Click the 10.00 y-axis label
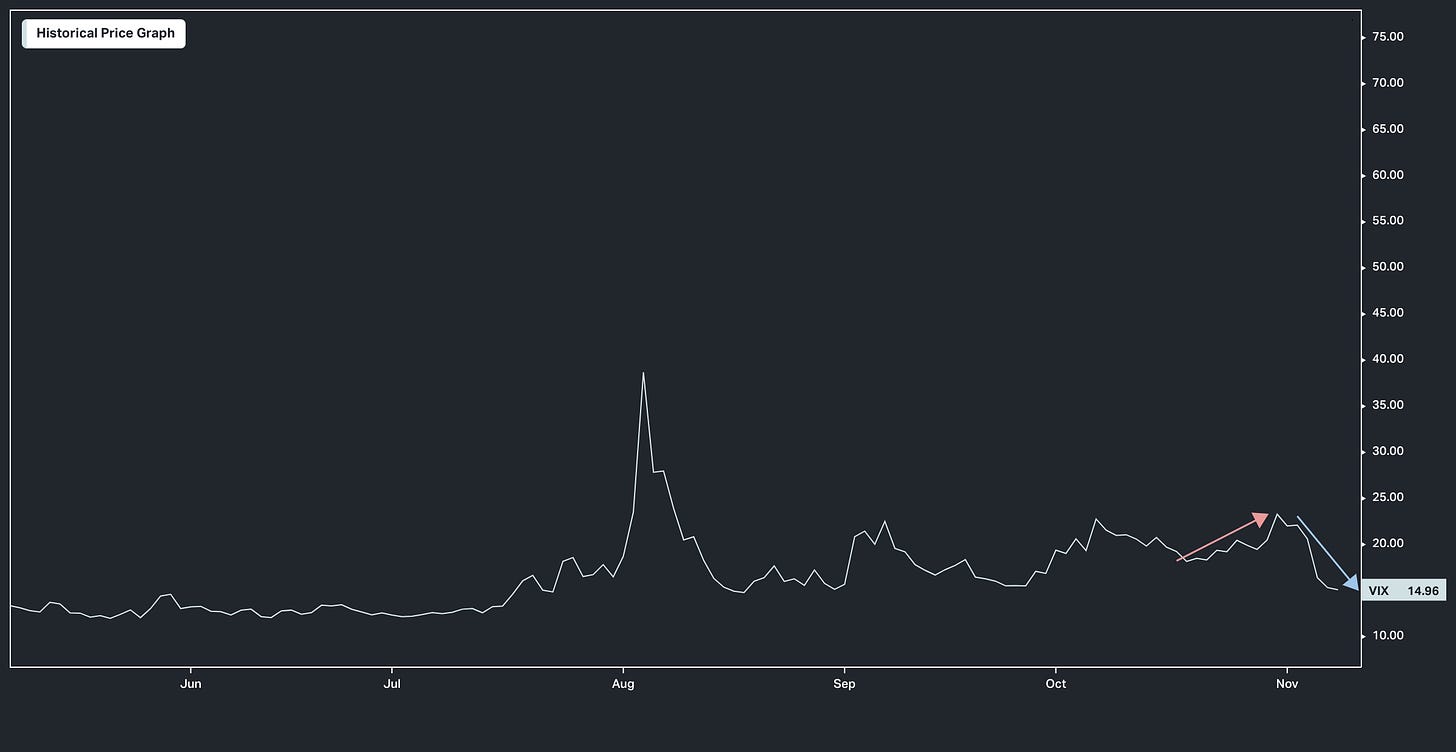 point(1388,636)
